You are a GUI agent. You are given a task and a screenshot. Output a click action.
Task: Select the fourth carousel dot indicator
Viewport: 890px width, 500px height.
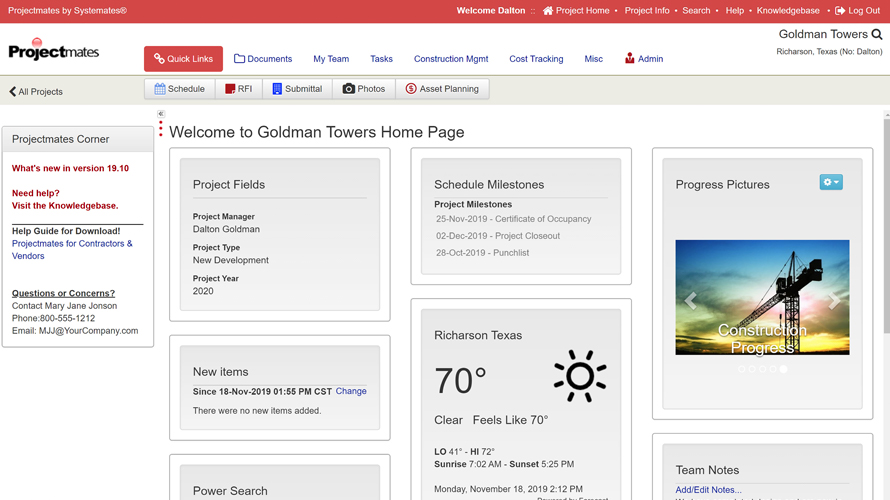click(x=773, y=369)
